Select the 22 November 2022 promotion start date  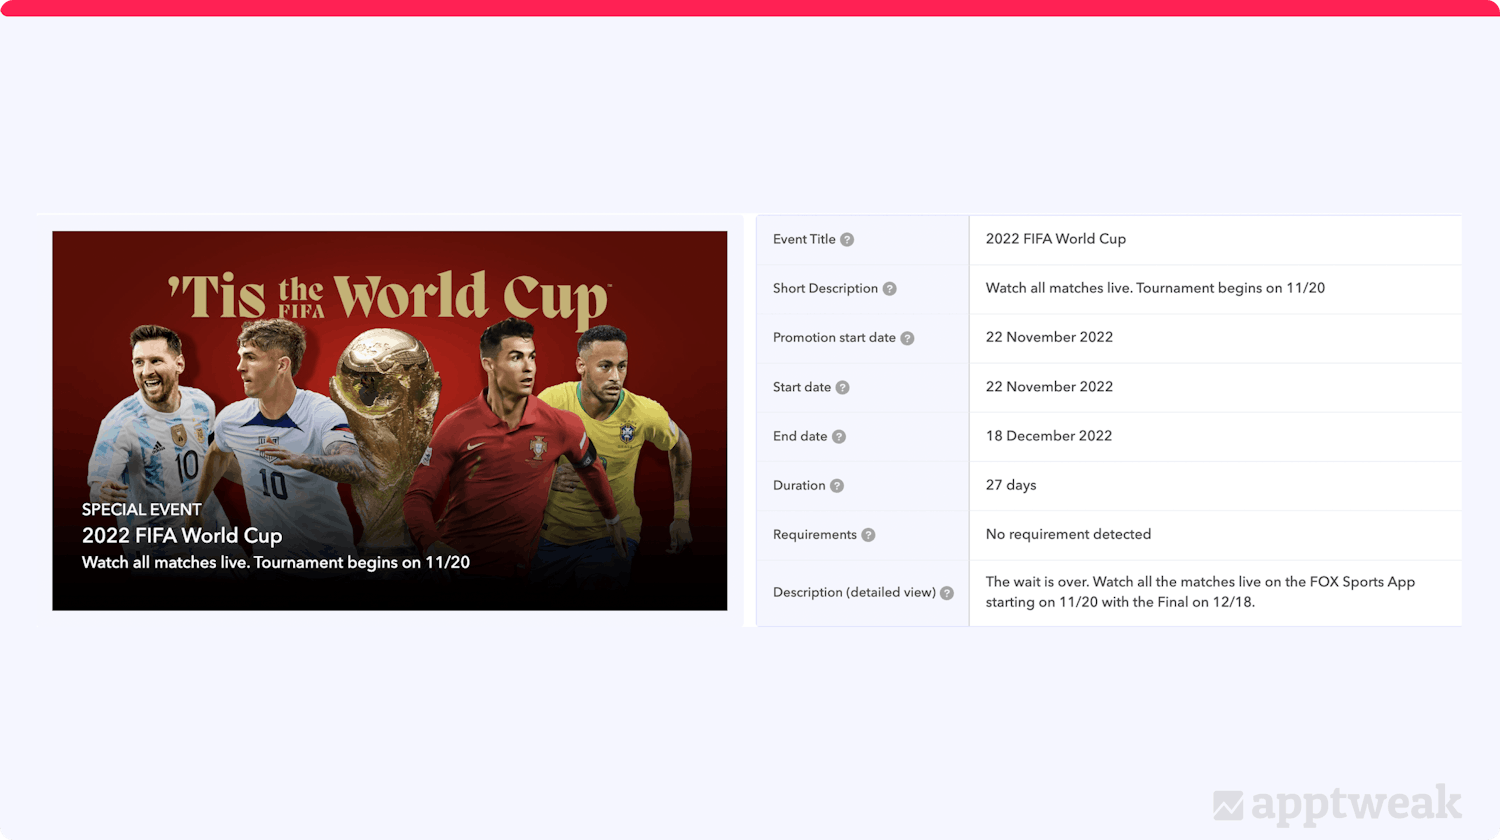(x=1049, y=337)
